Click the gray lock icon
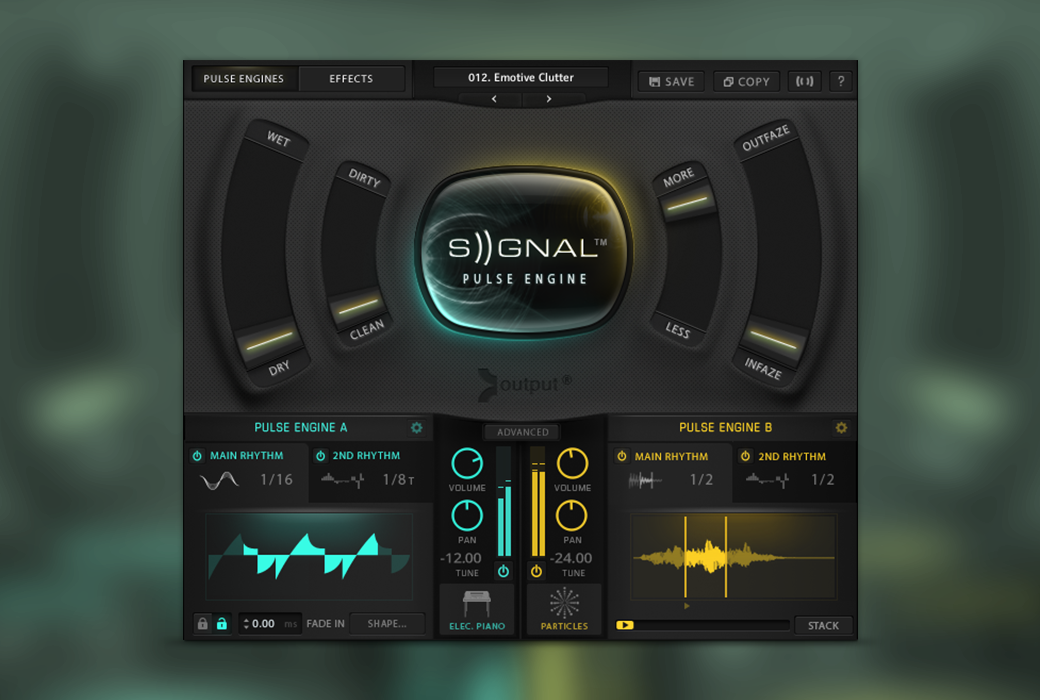This screenshot has width=1040, height=700. tap(202, 624)
